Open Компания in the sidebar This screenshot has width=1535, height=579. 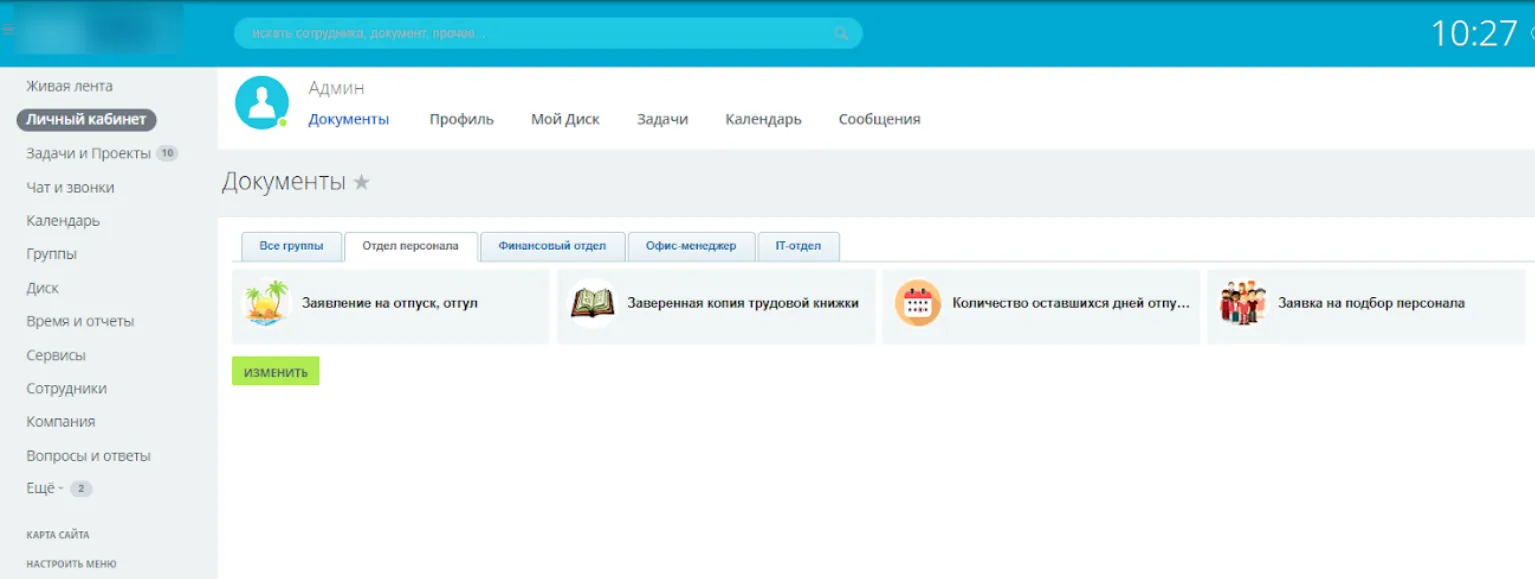click(61, 422)
